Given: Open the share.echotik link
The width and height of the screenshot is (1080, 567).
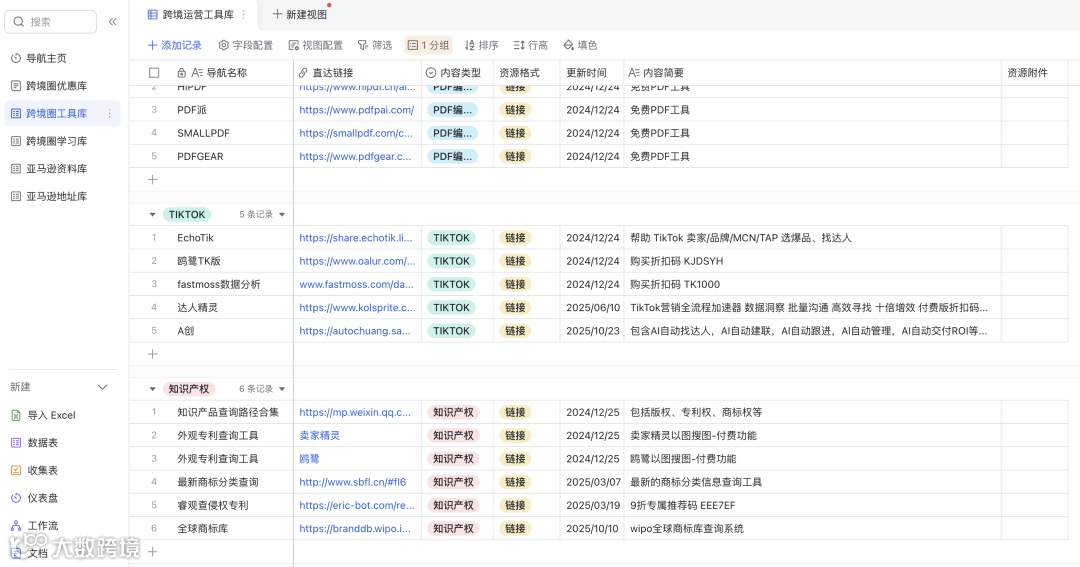Looking at the screenshot, I should coord(355,238).
